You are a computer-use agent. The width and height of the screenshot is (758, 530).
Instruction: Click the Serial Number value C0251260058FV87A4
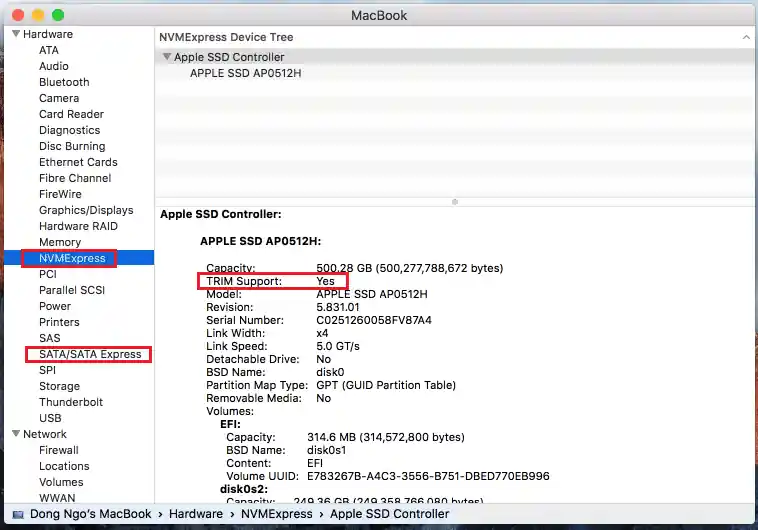374,320
